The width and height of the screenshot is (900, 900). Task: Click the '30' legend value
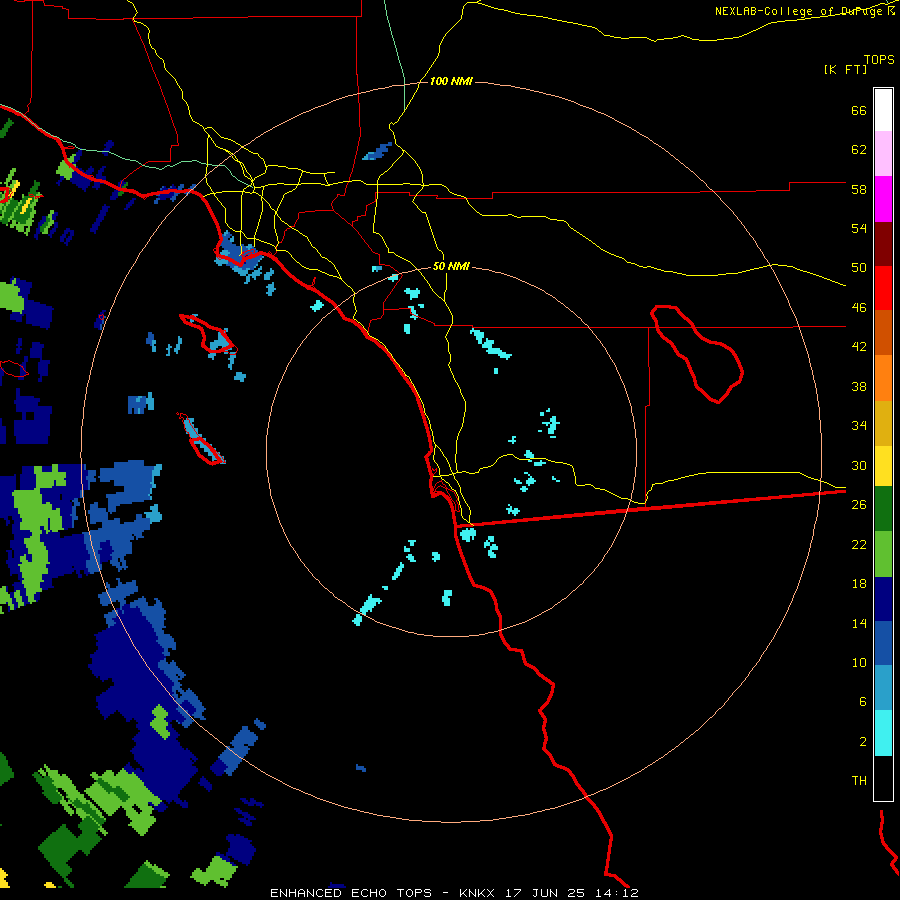859,465
